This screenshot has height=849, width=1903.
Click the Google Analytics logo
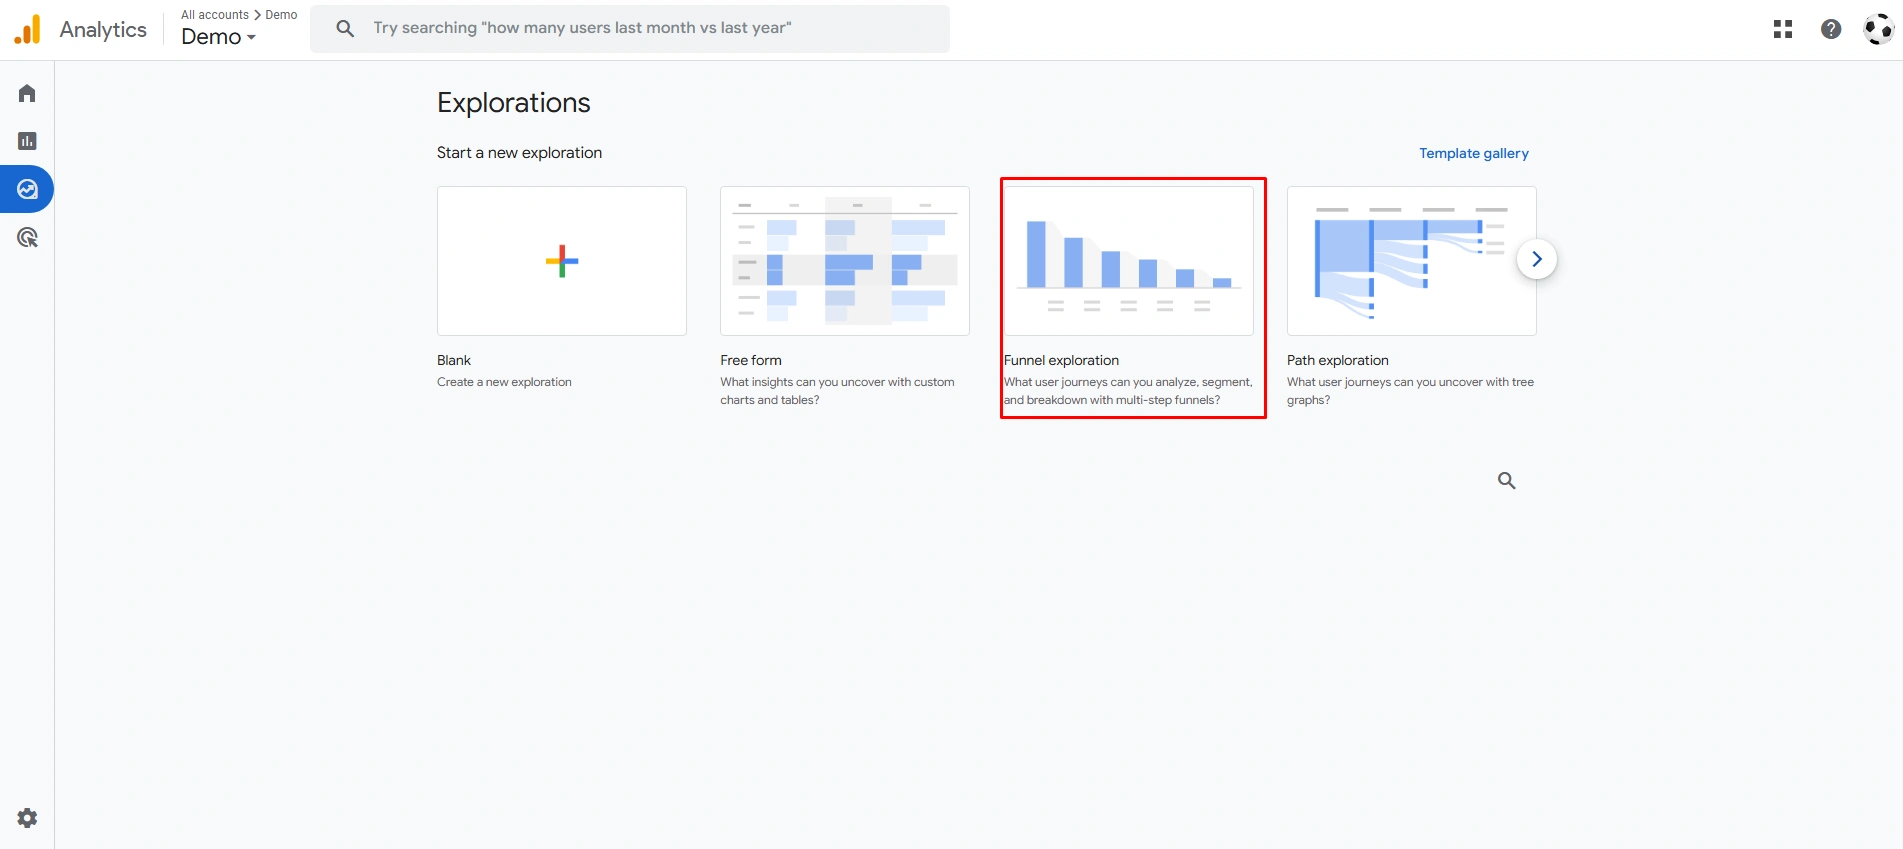point(28,29)
